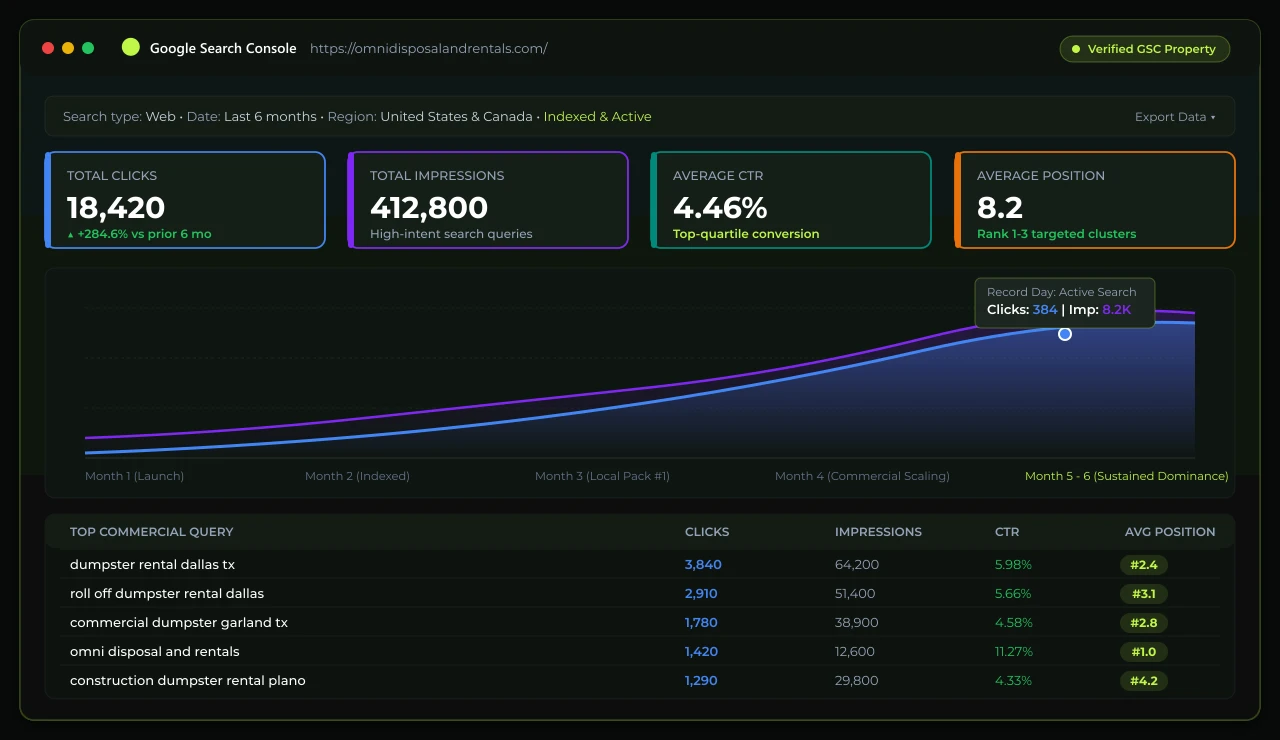Viewport: 1280px width, 740px height.
Task: Click the 51,400 impressions value
Action: pos(855,594)
